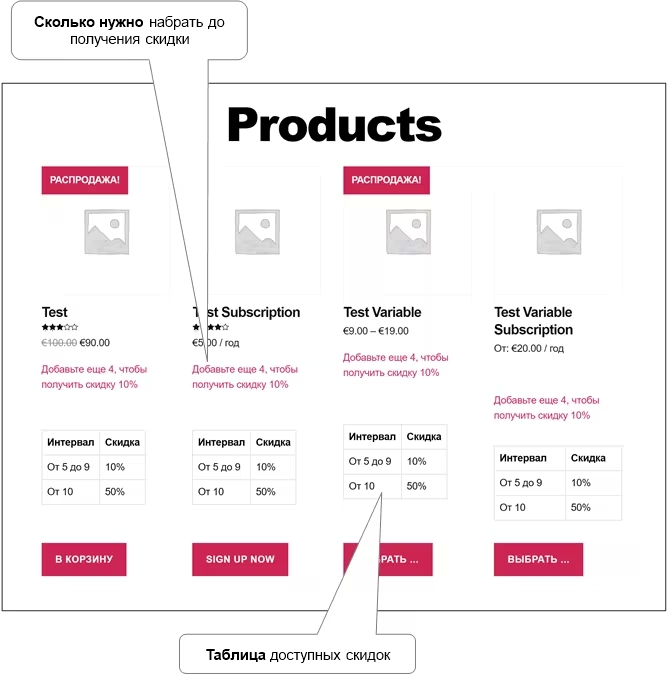
Task: Click the 50% cell in Test Variable's table
Action: pos(417,486)
